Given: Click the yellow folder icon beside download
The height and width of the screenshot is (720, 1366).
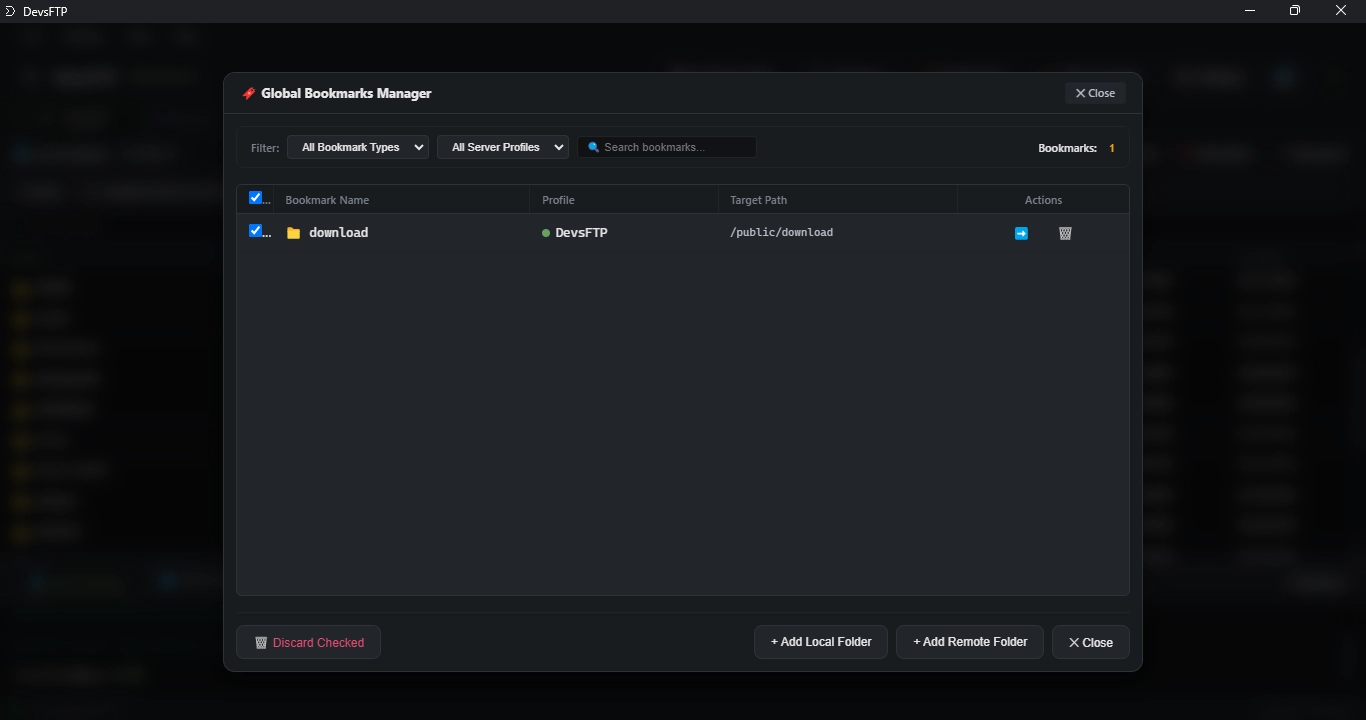Looking at the screenshot, I should (293, 233).
